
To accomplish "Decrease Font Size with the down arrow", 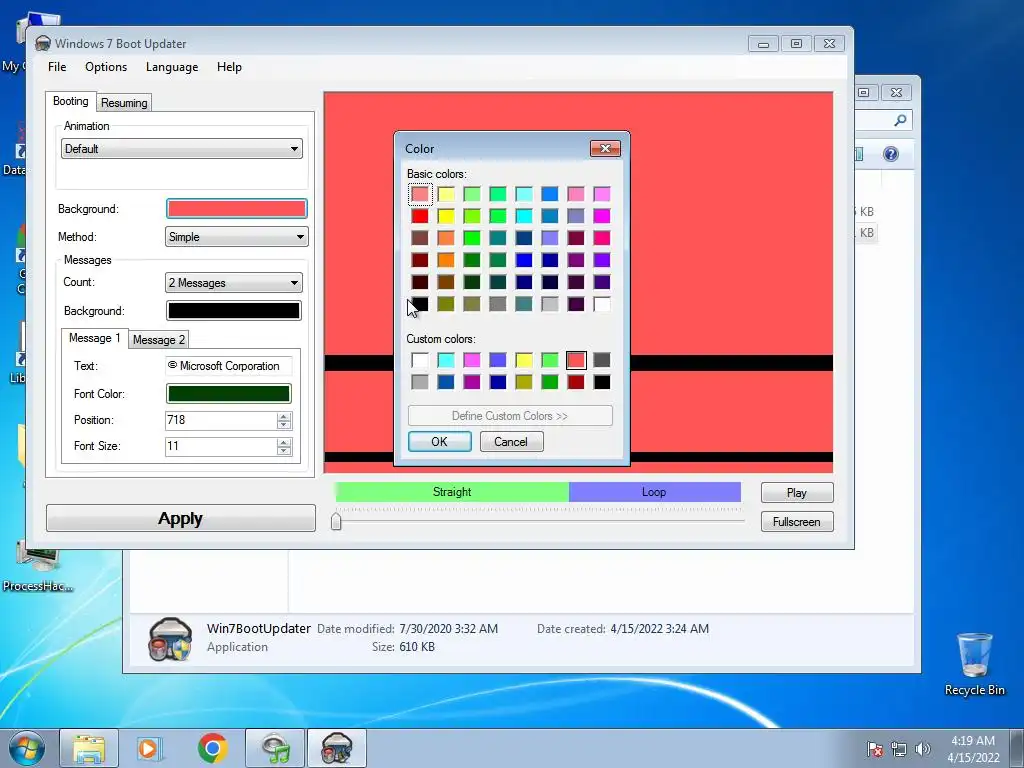I will click(x=284, y=451).
